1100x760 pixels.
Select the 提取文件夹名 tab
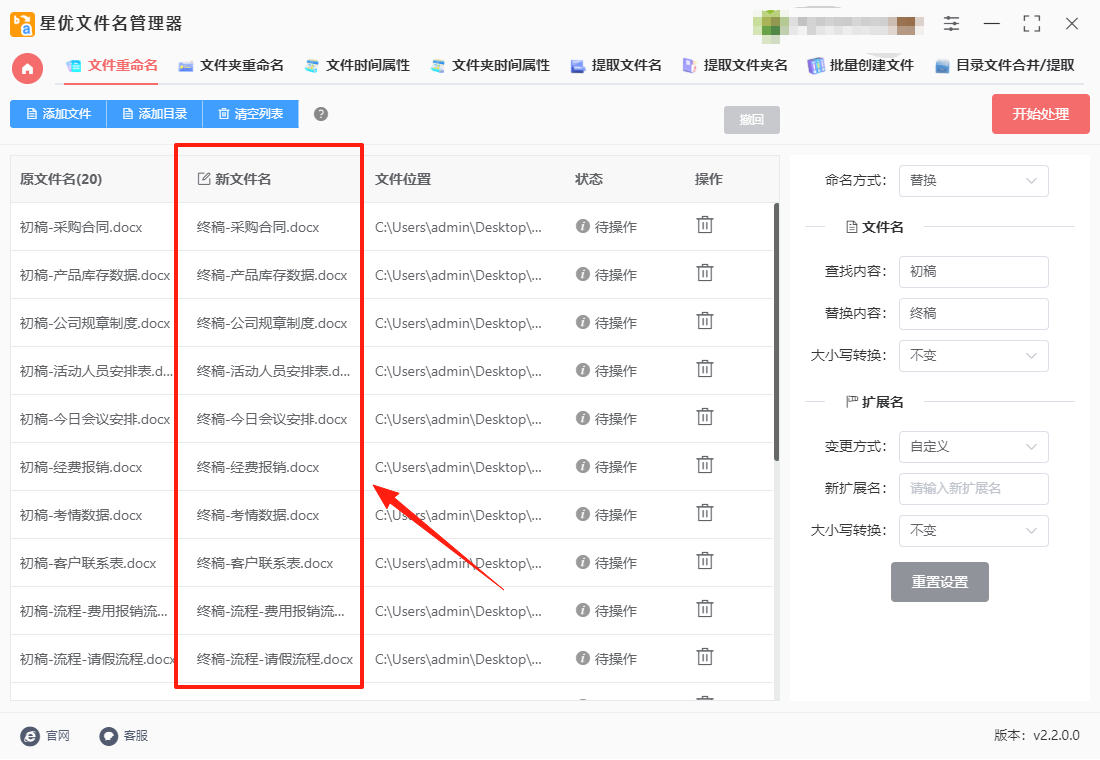(735, 66)
